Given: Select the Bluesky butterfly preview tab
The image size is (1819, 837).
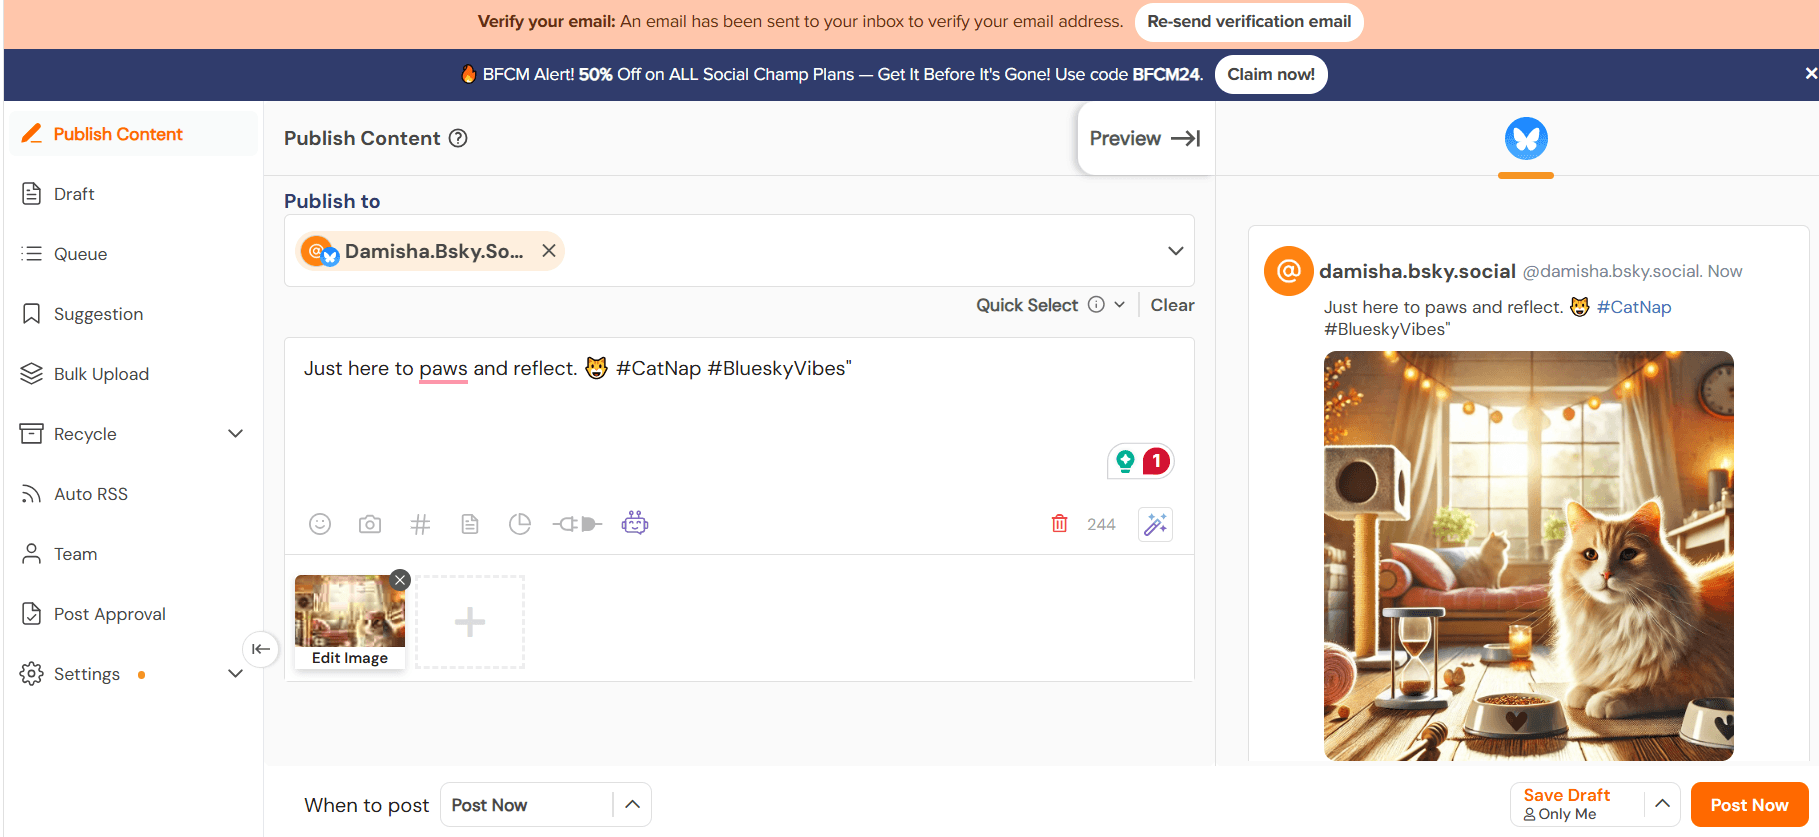Looking at the screenshot, I should [x=1526, y=139].
